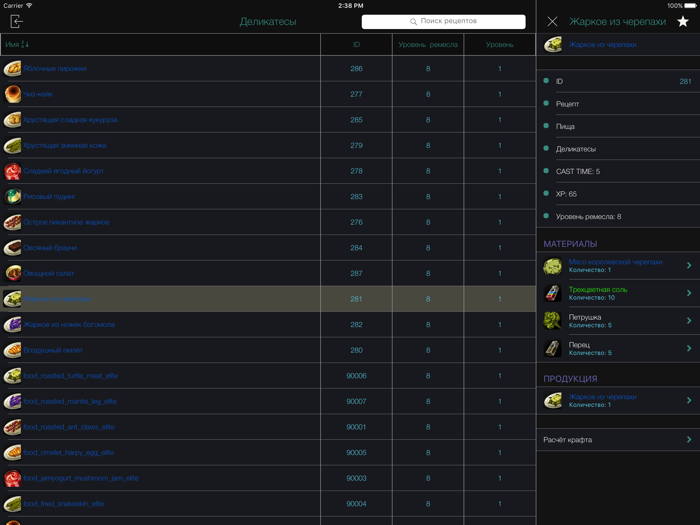Click the Рецепт detail row
700x525 pixels.
tap(618, 104)
